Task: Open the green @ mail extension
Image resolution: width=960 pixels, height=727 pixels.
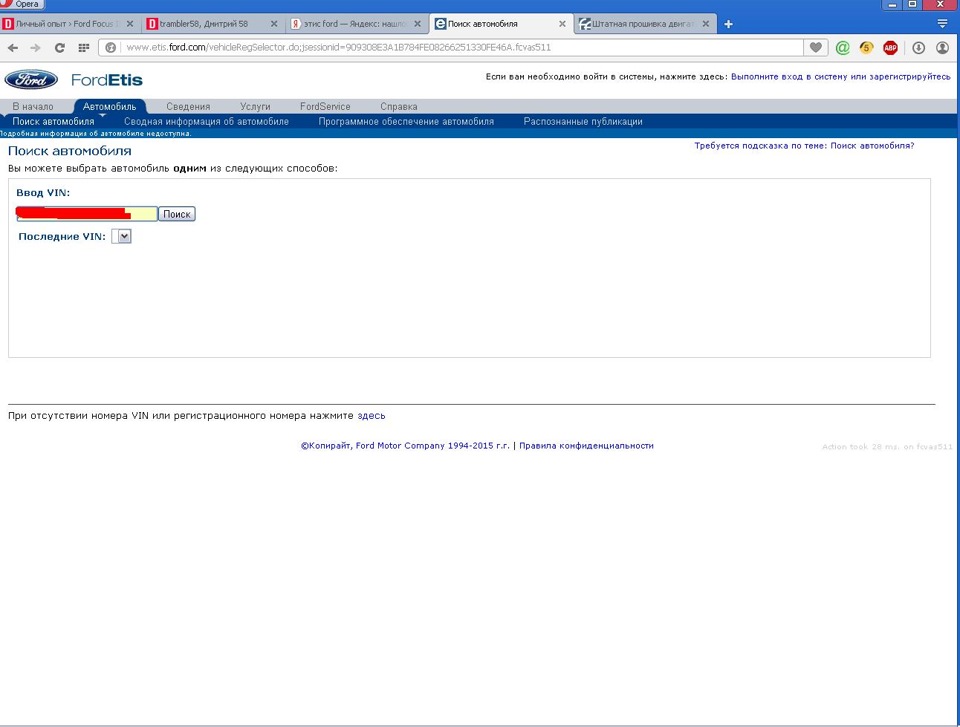Action: pos(842,48)
